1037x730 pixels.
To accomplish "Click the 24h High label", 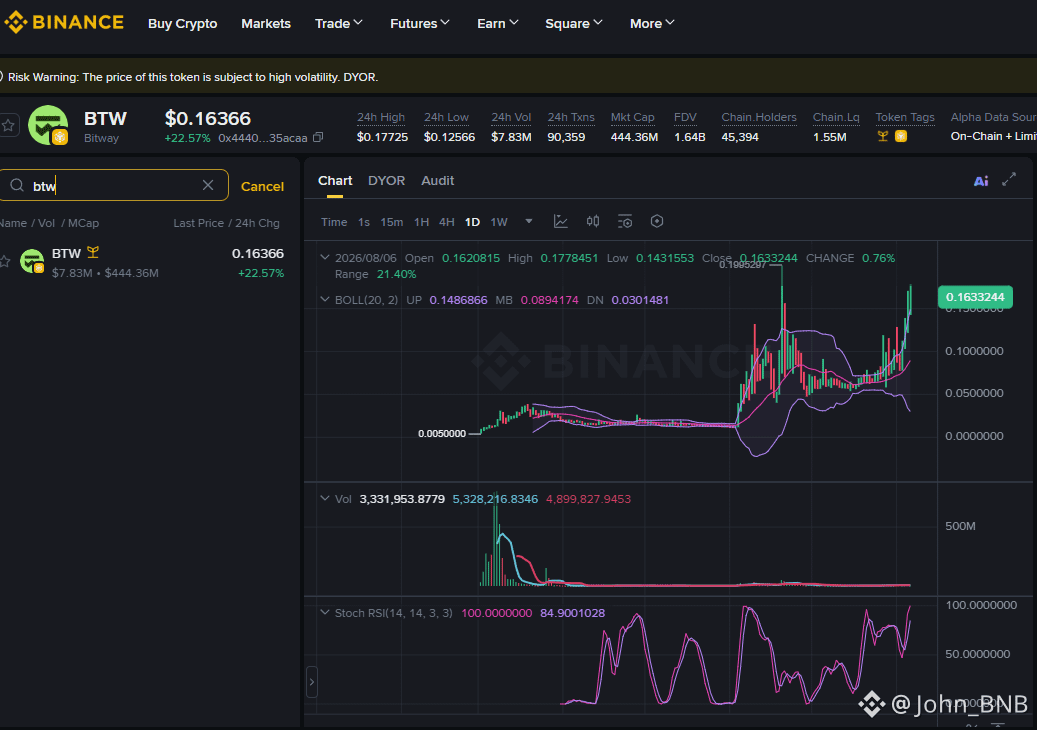I will pyautogui.click(x=381, y=117).
